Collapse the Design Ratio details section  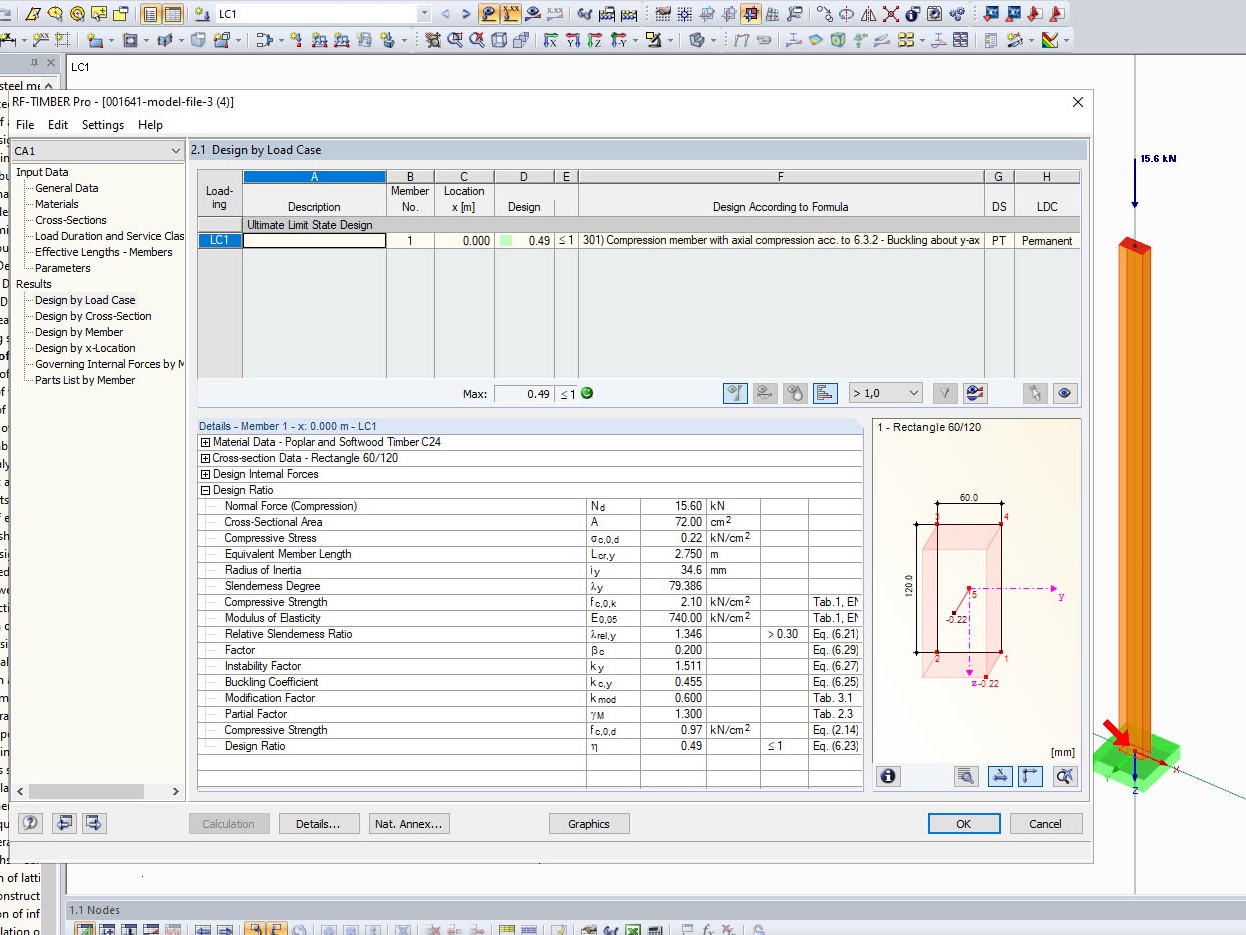[x=205, y=489]
